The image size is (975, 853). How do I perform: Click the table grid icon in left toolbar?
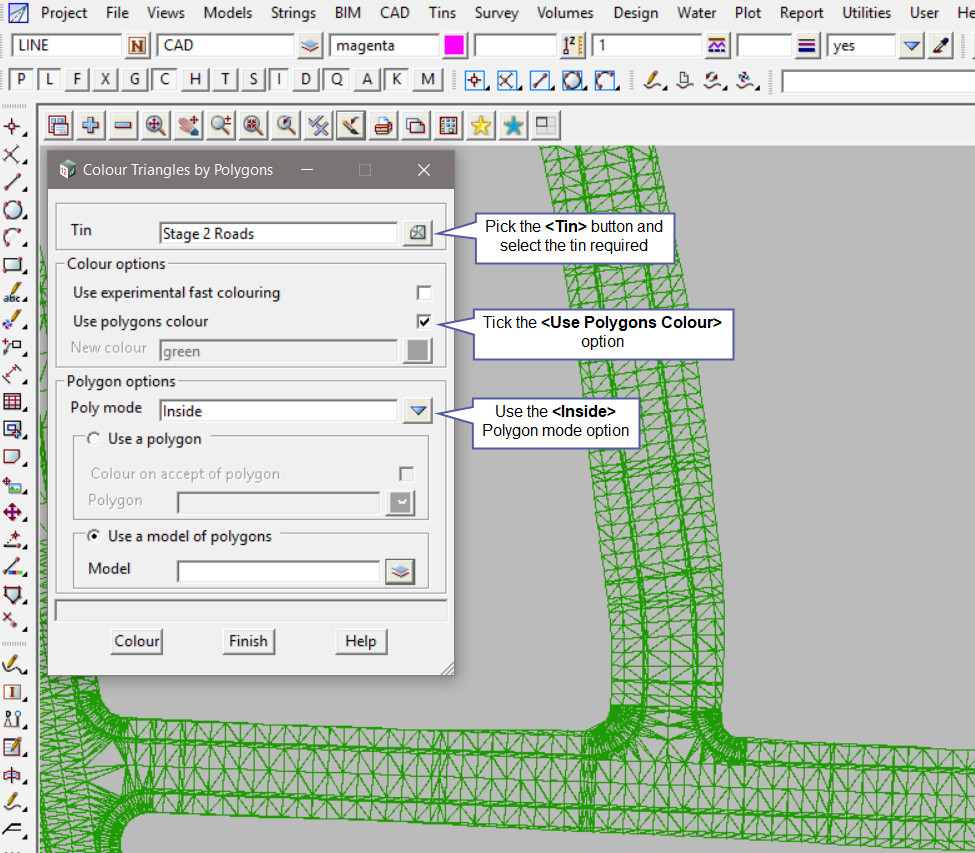[x=13, y=402]
